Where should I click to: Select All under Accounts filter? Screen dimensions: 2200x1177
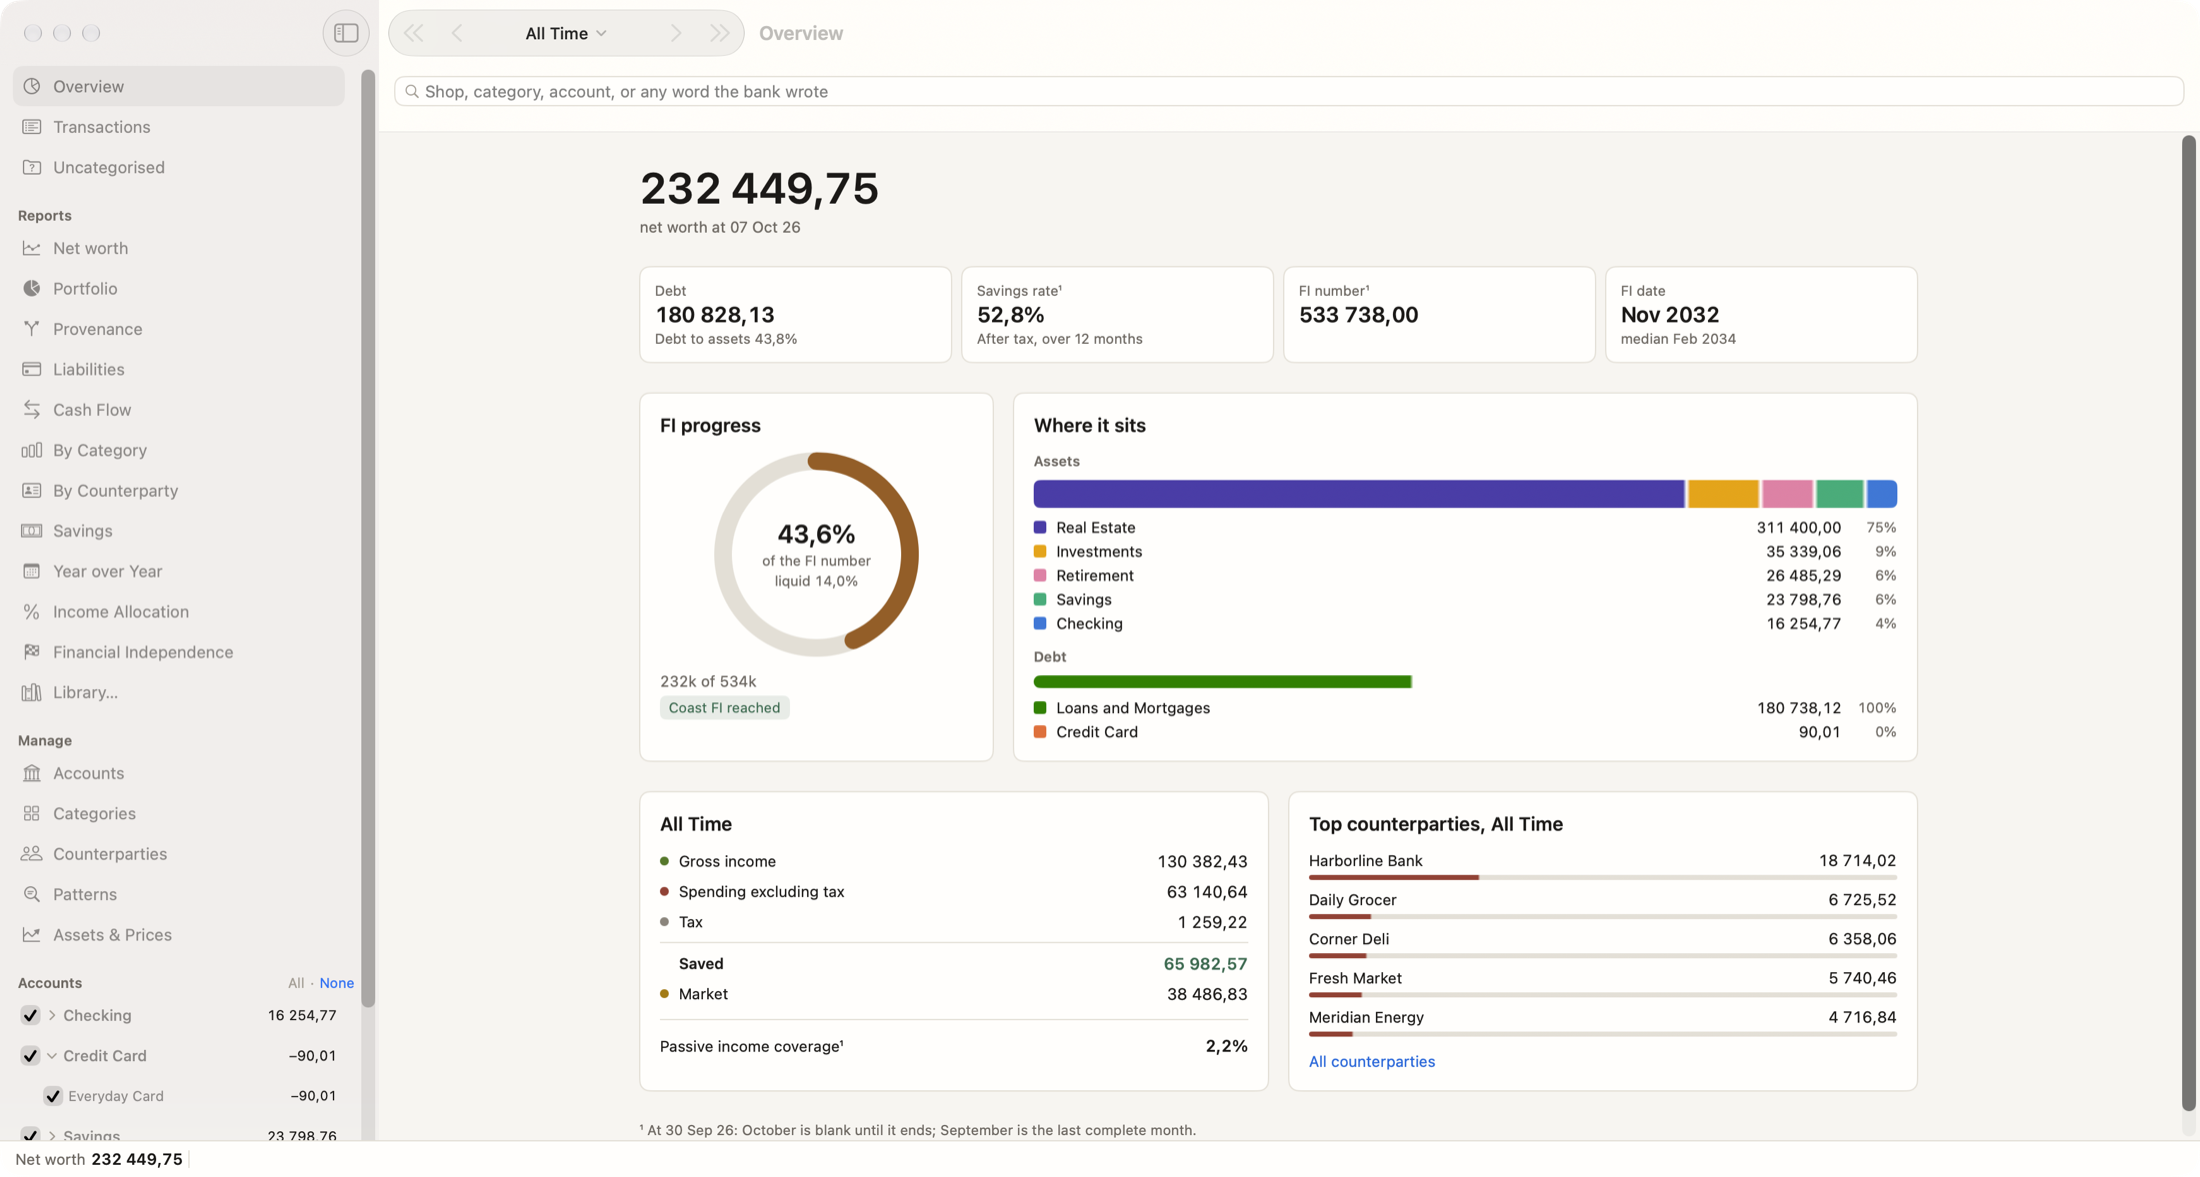coord(296,983)
